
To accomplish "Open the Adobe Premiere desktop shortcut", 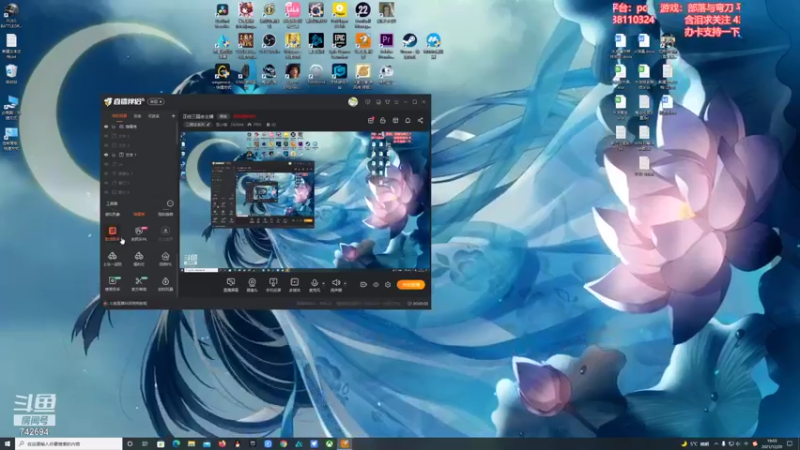I will tap(386, 46).
